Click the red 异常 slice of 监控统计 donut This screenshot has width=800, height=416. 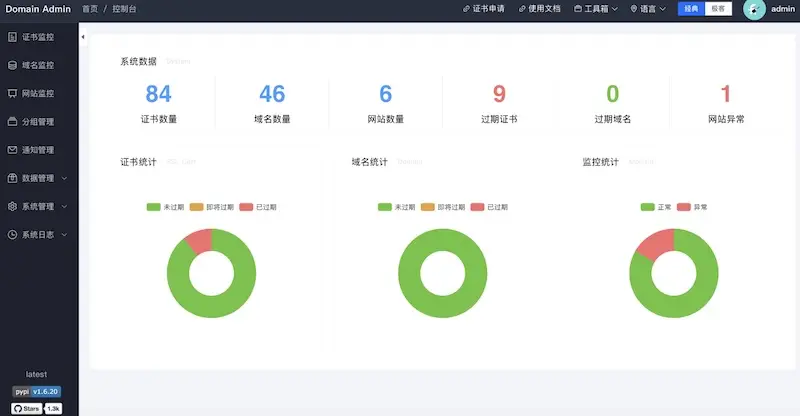pyautogui.click(x=657, y=243)
